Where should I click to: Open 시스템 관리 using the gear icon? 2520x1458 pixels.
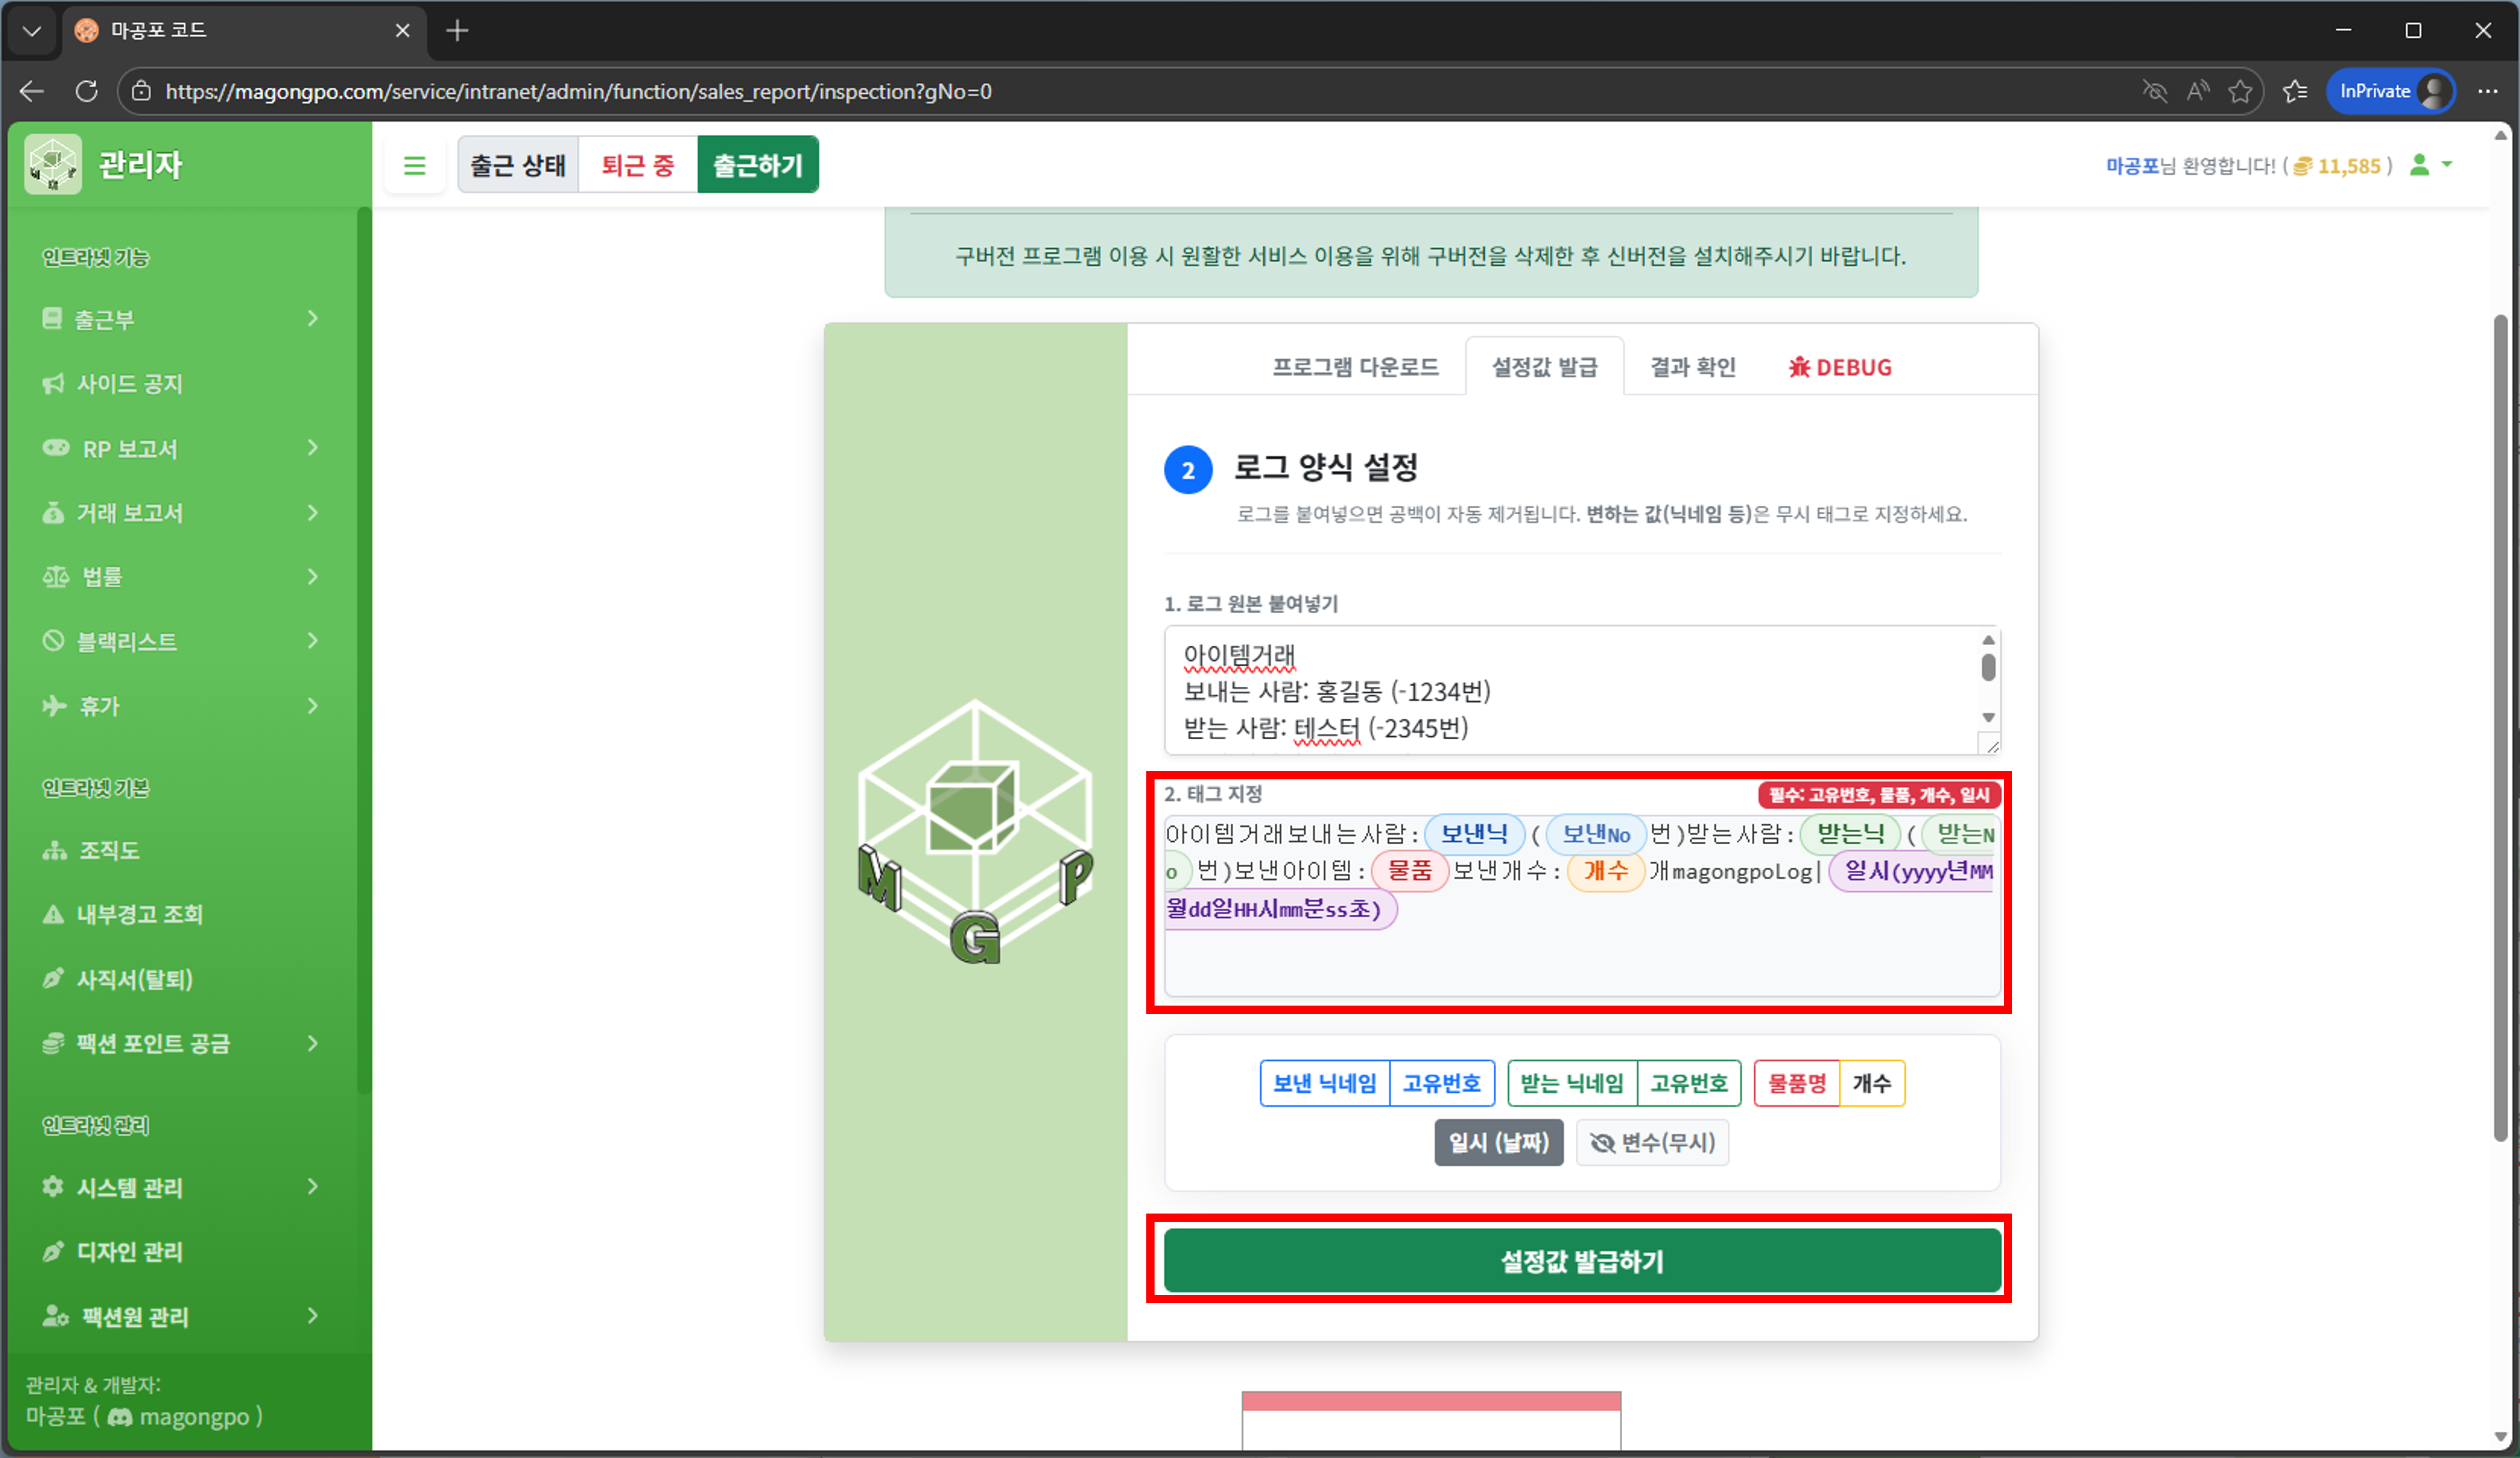coord(52,1187)
